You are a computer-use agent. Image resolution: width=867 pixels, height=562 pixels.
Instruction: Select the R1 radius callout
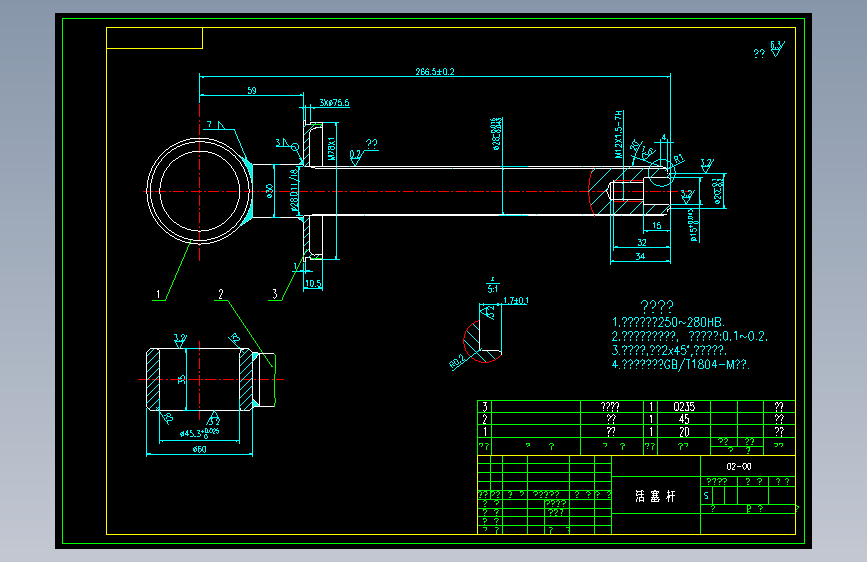(679, 159)
